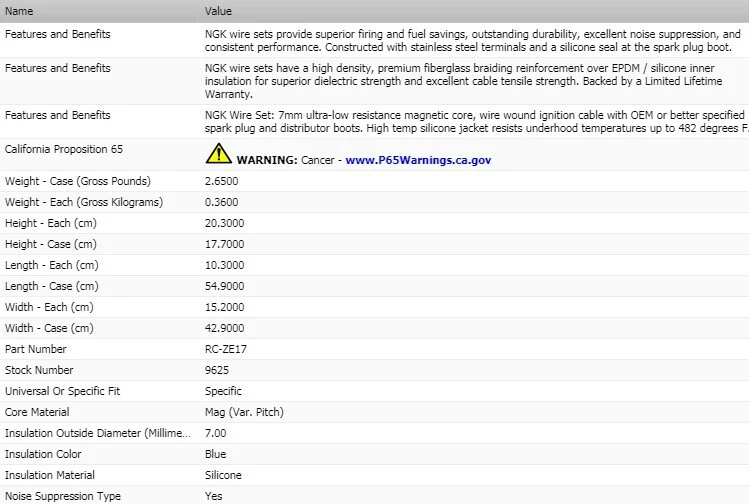749x504 pixels.
Task: Select the Insulation Material label
Action: pos(50,475)
